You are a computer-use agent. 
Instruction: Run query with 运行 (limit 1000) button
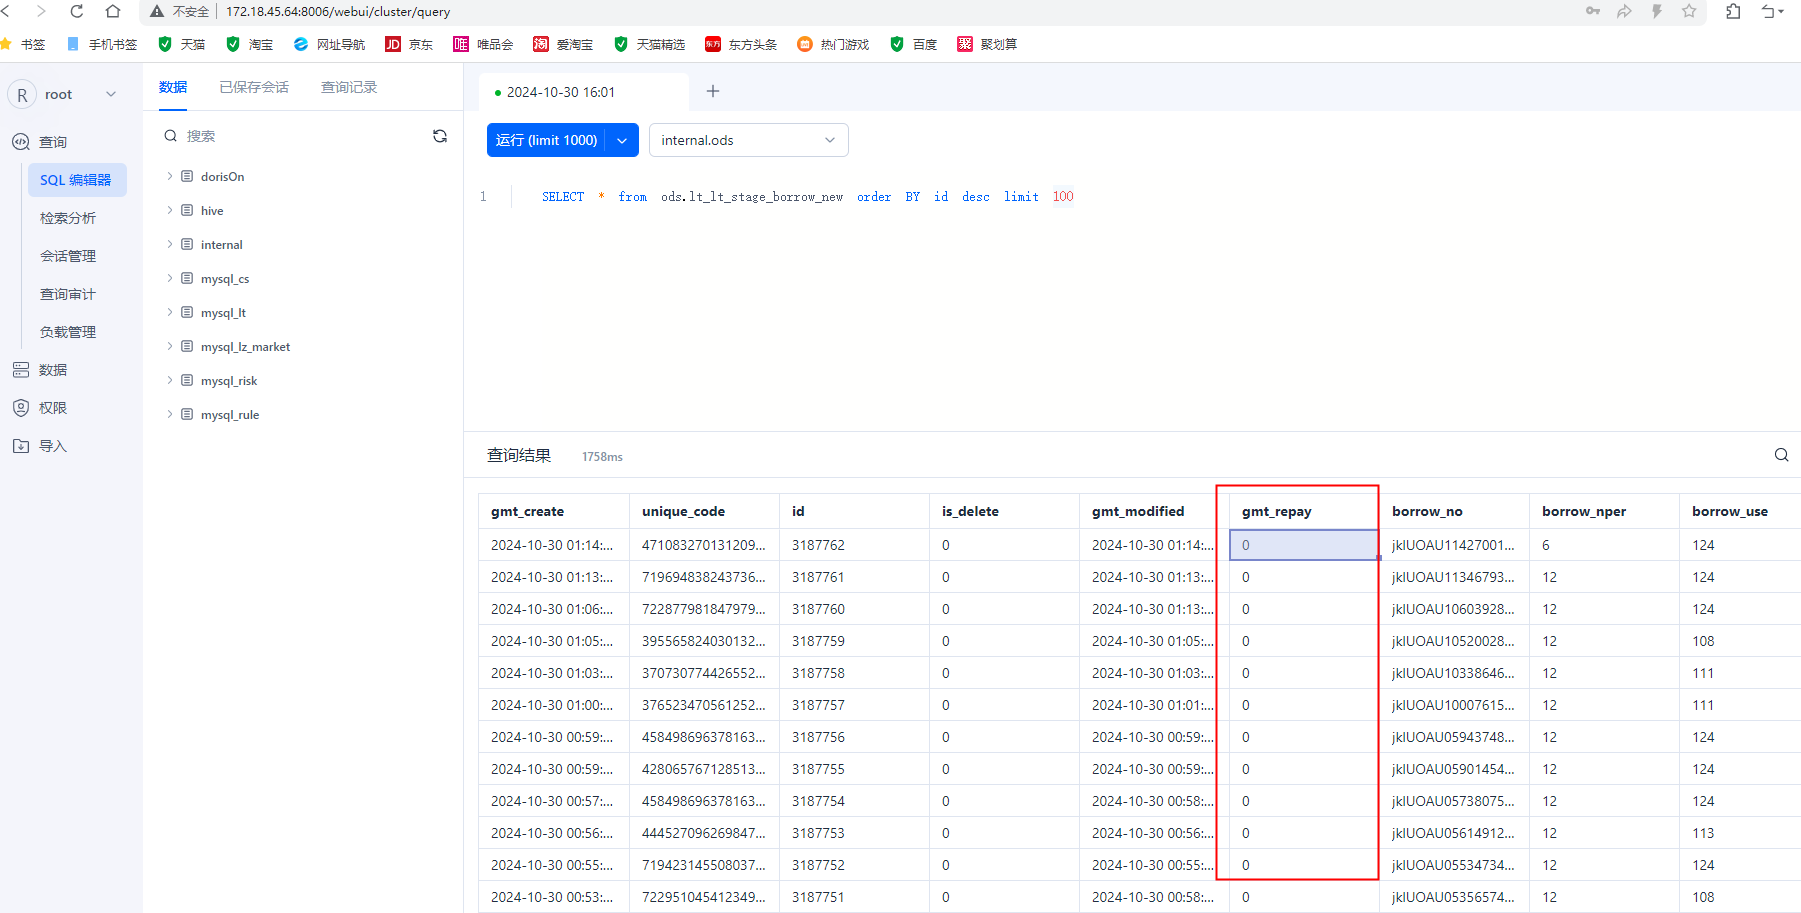[546, 140]
